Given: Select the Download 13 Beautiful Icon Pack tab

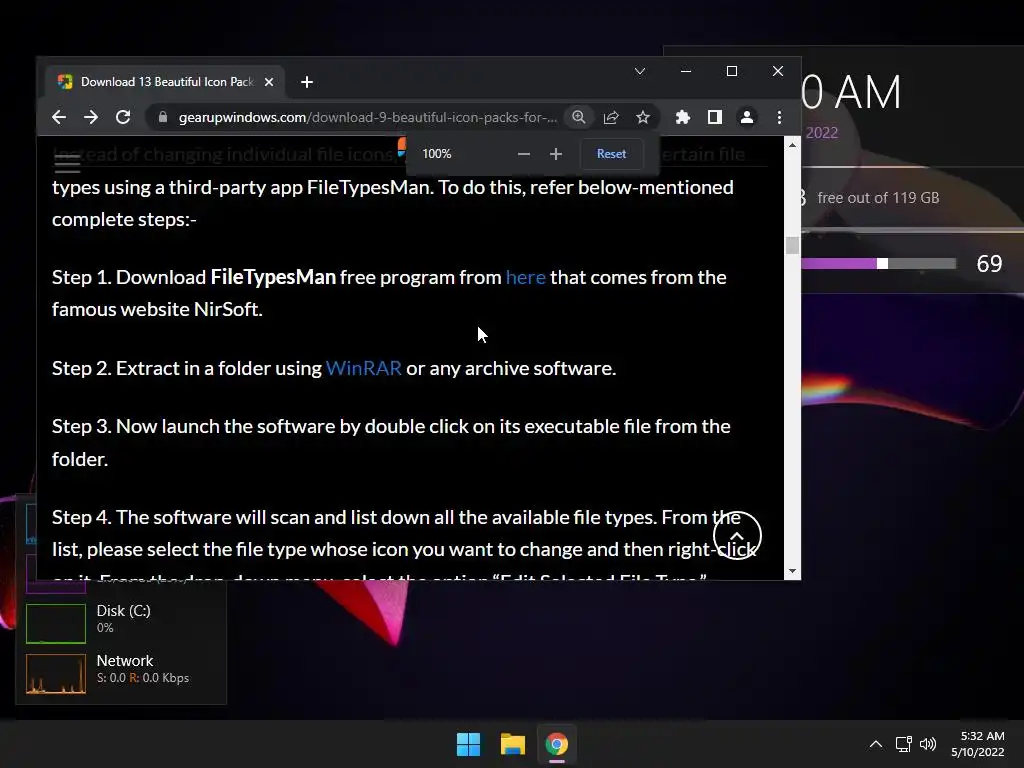Looking at the screenshot, I should 165,82.
